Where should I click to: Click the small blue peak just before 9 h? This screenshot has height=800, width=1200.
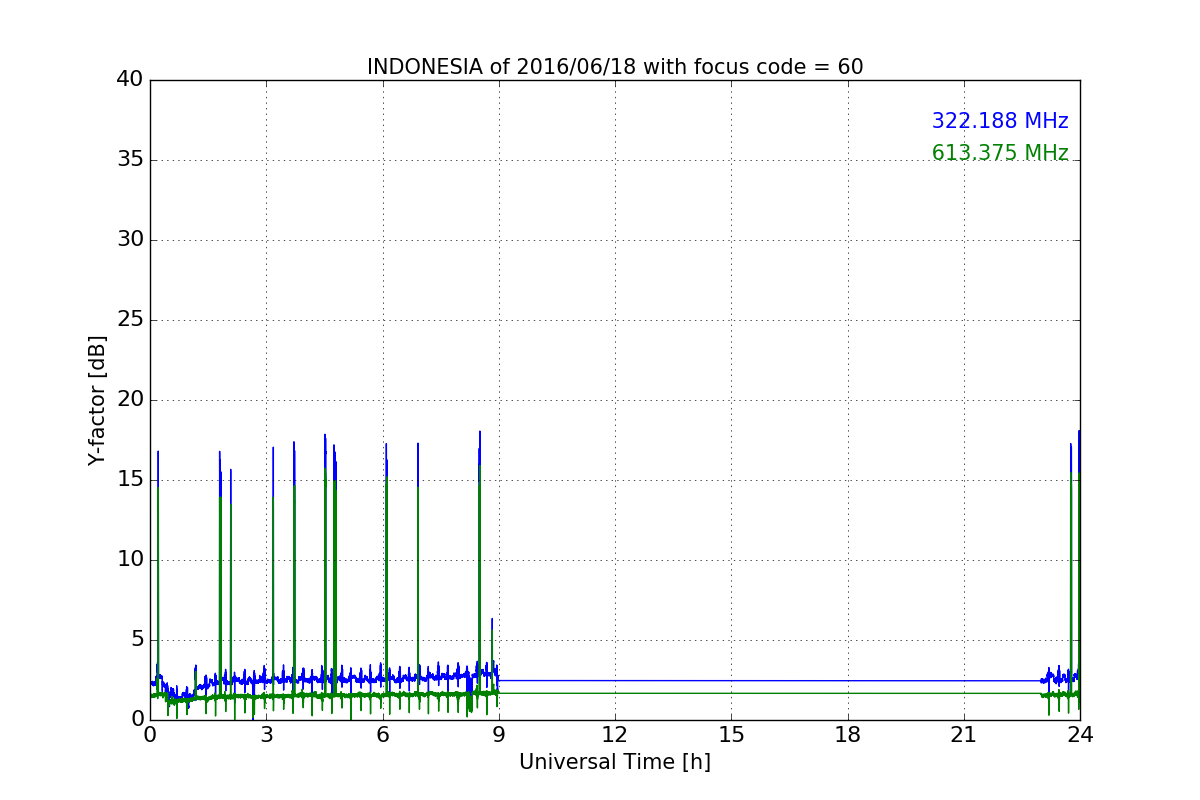click(x=492, y=623)
